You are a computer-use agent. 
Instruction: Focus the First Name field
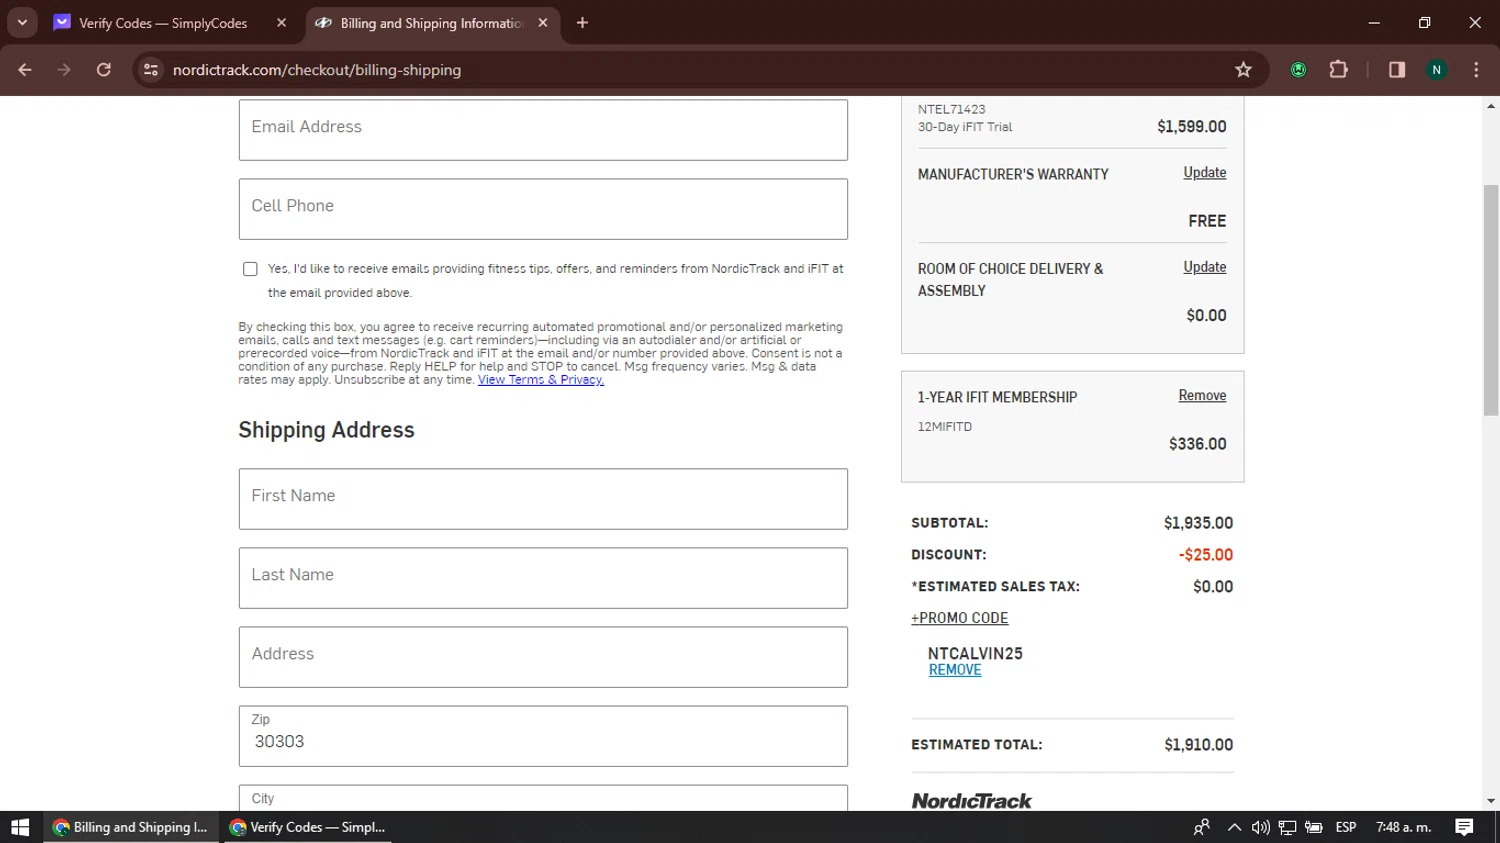543,499
